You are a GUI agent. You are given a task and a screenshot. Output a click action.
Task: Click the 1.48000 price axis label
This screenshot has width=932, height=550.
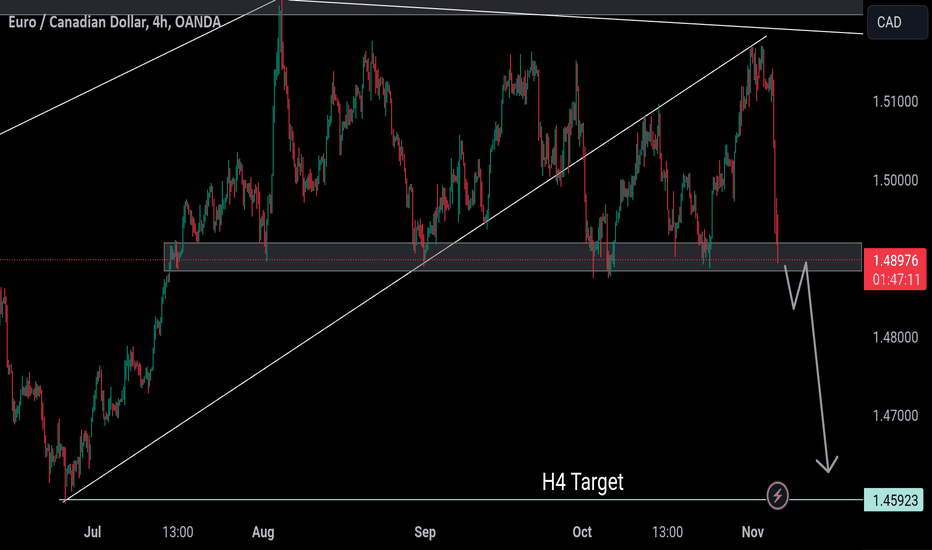coord(895,337)
